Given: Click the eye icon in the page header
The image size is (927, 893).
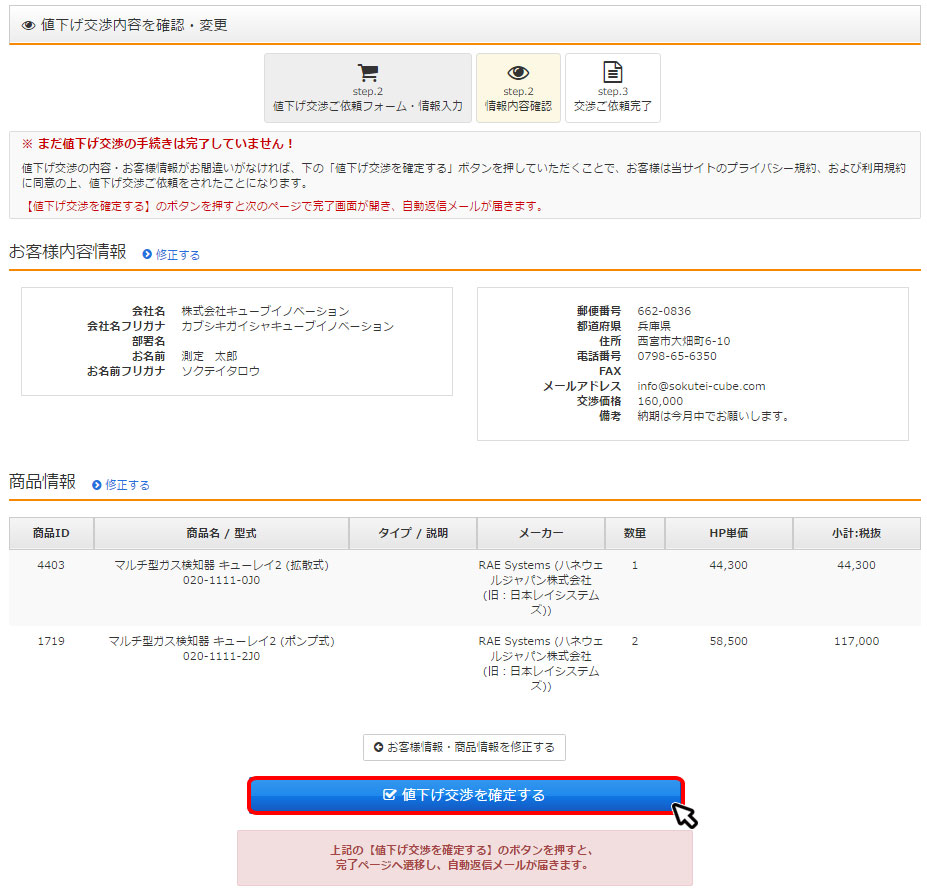Looking at the screenshot, I should [x=28, y=25].
